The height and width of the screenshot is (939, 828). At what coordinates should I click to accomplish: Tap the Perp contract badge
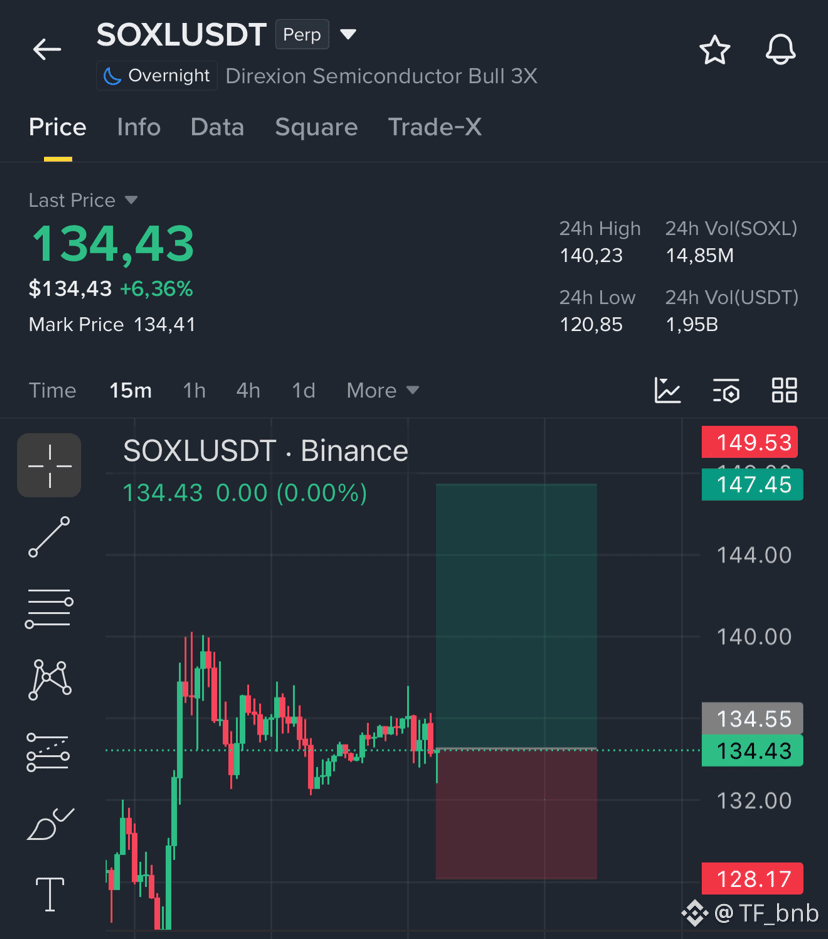click(x=302, y=35)
